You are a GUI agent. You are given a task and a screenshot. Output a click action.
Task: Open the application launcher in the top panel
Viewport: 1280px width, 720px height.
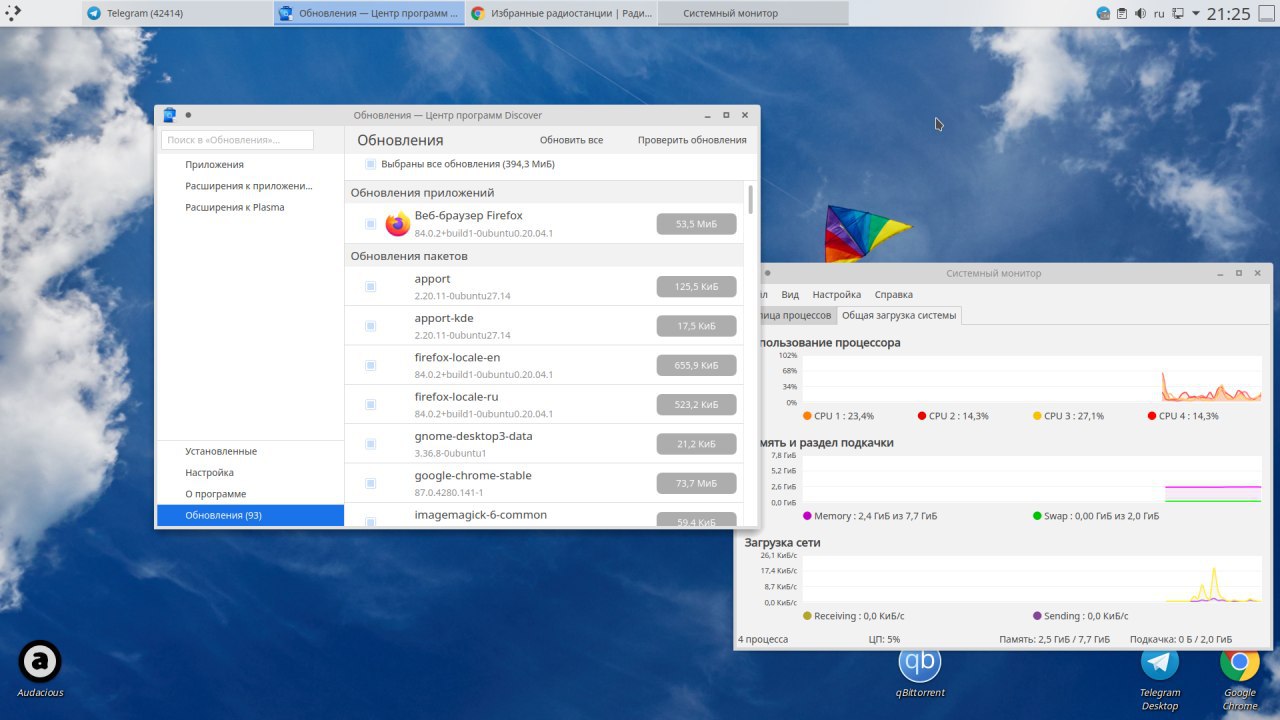point(12,13)
